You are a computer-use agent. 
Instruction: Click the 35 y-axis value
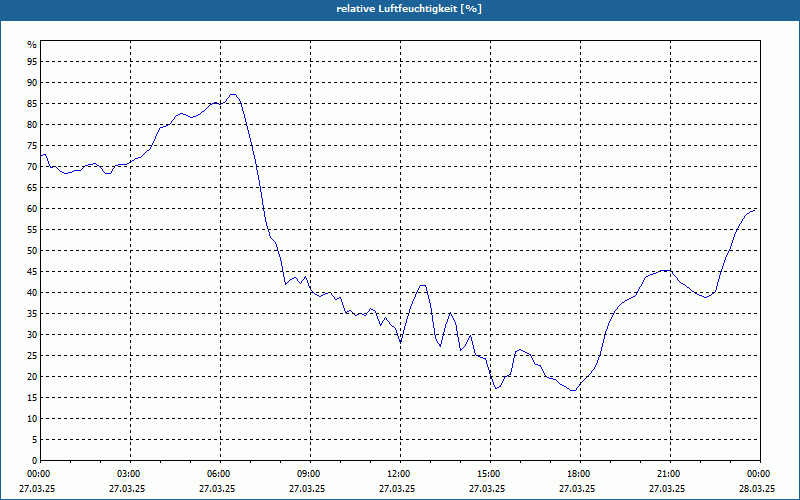[x=32, y=314]
